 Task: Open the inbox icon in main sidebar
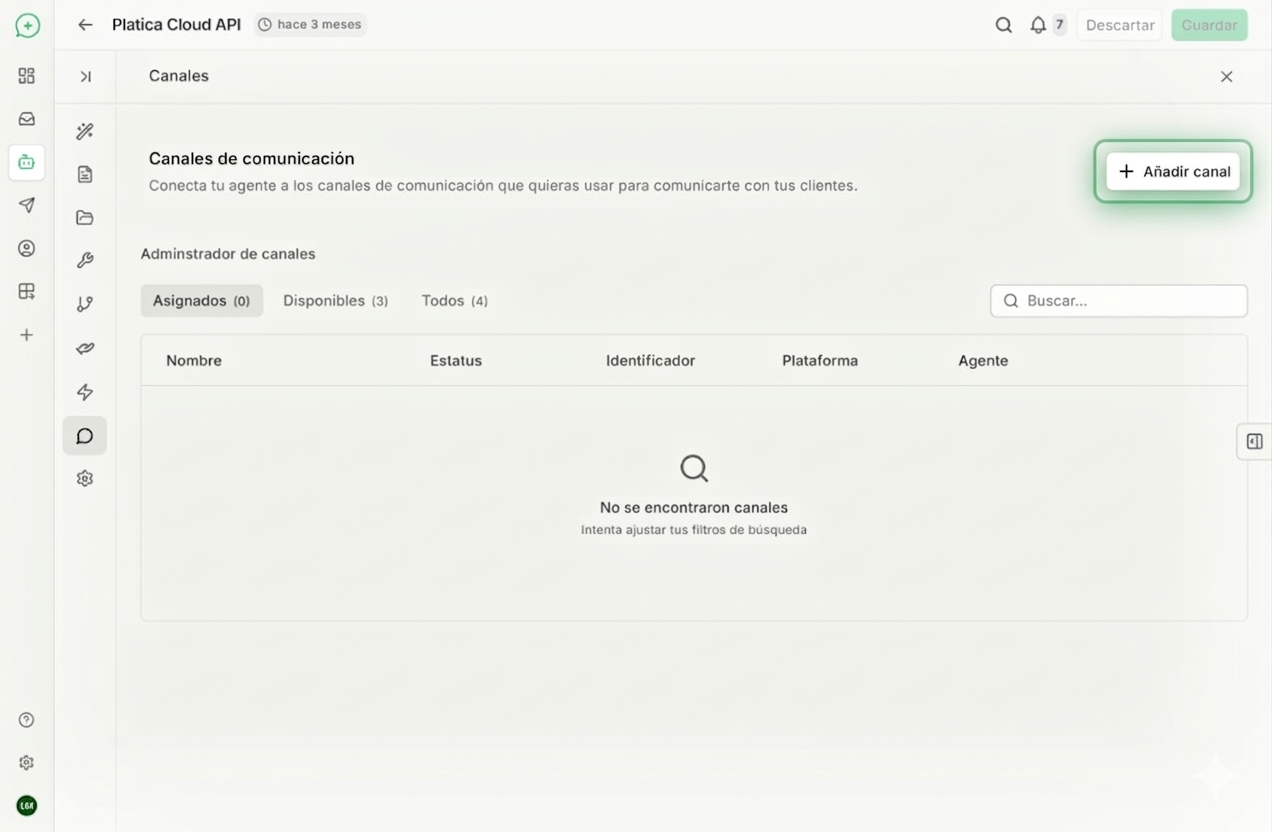coord(27,118)
